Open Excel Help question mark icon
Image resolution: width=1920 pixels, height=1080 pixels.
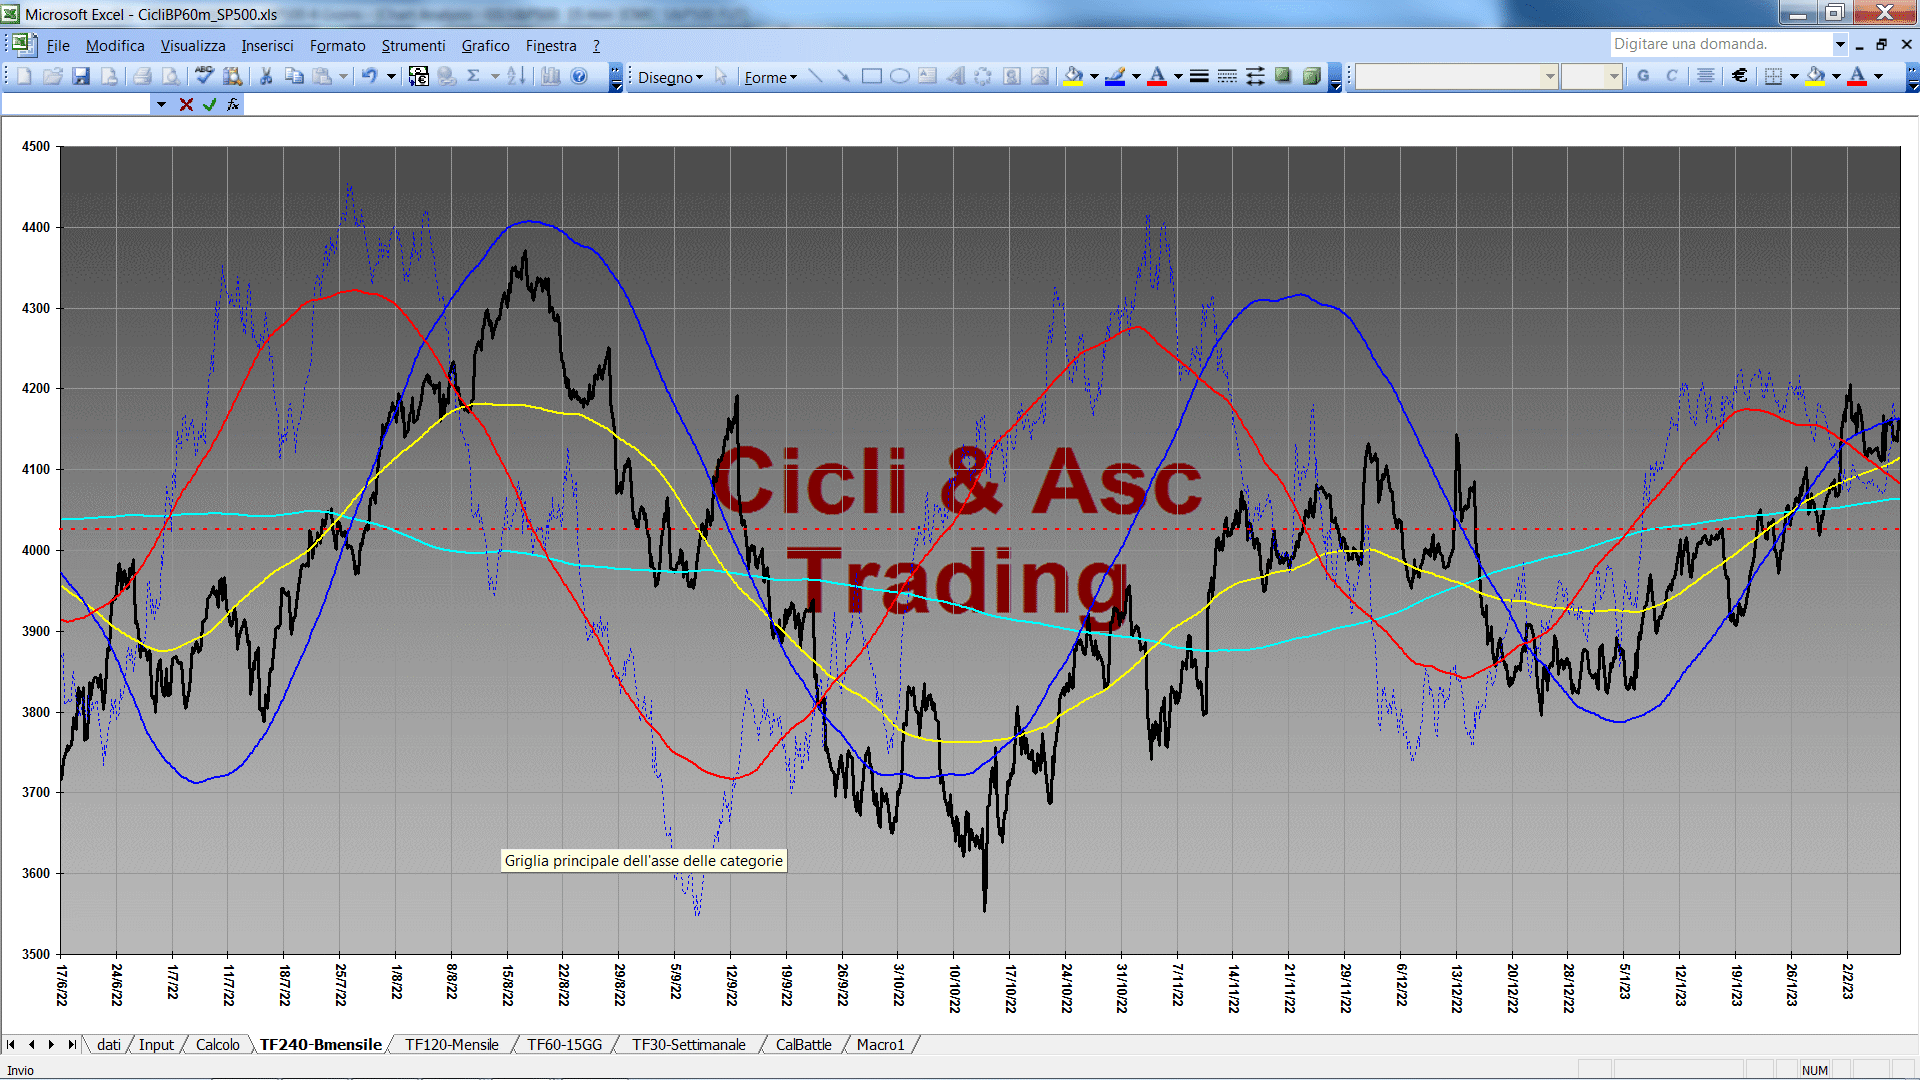[x=579, y=76]
